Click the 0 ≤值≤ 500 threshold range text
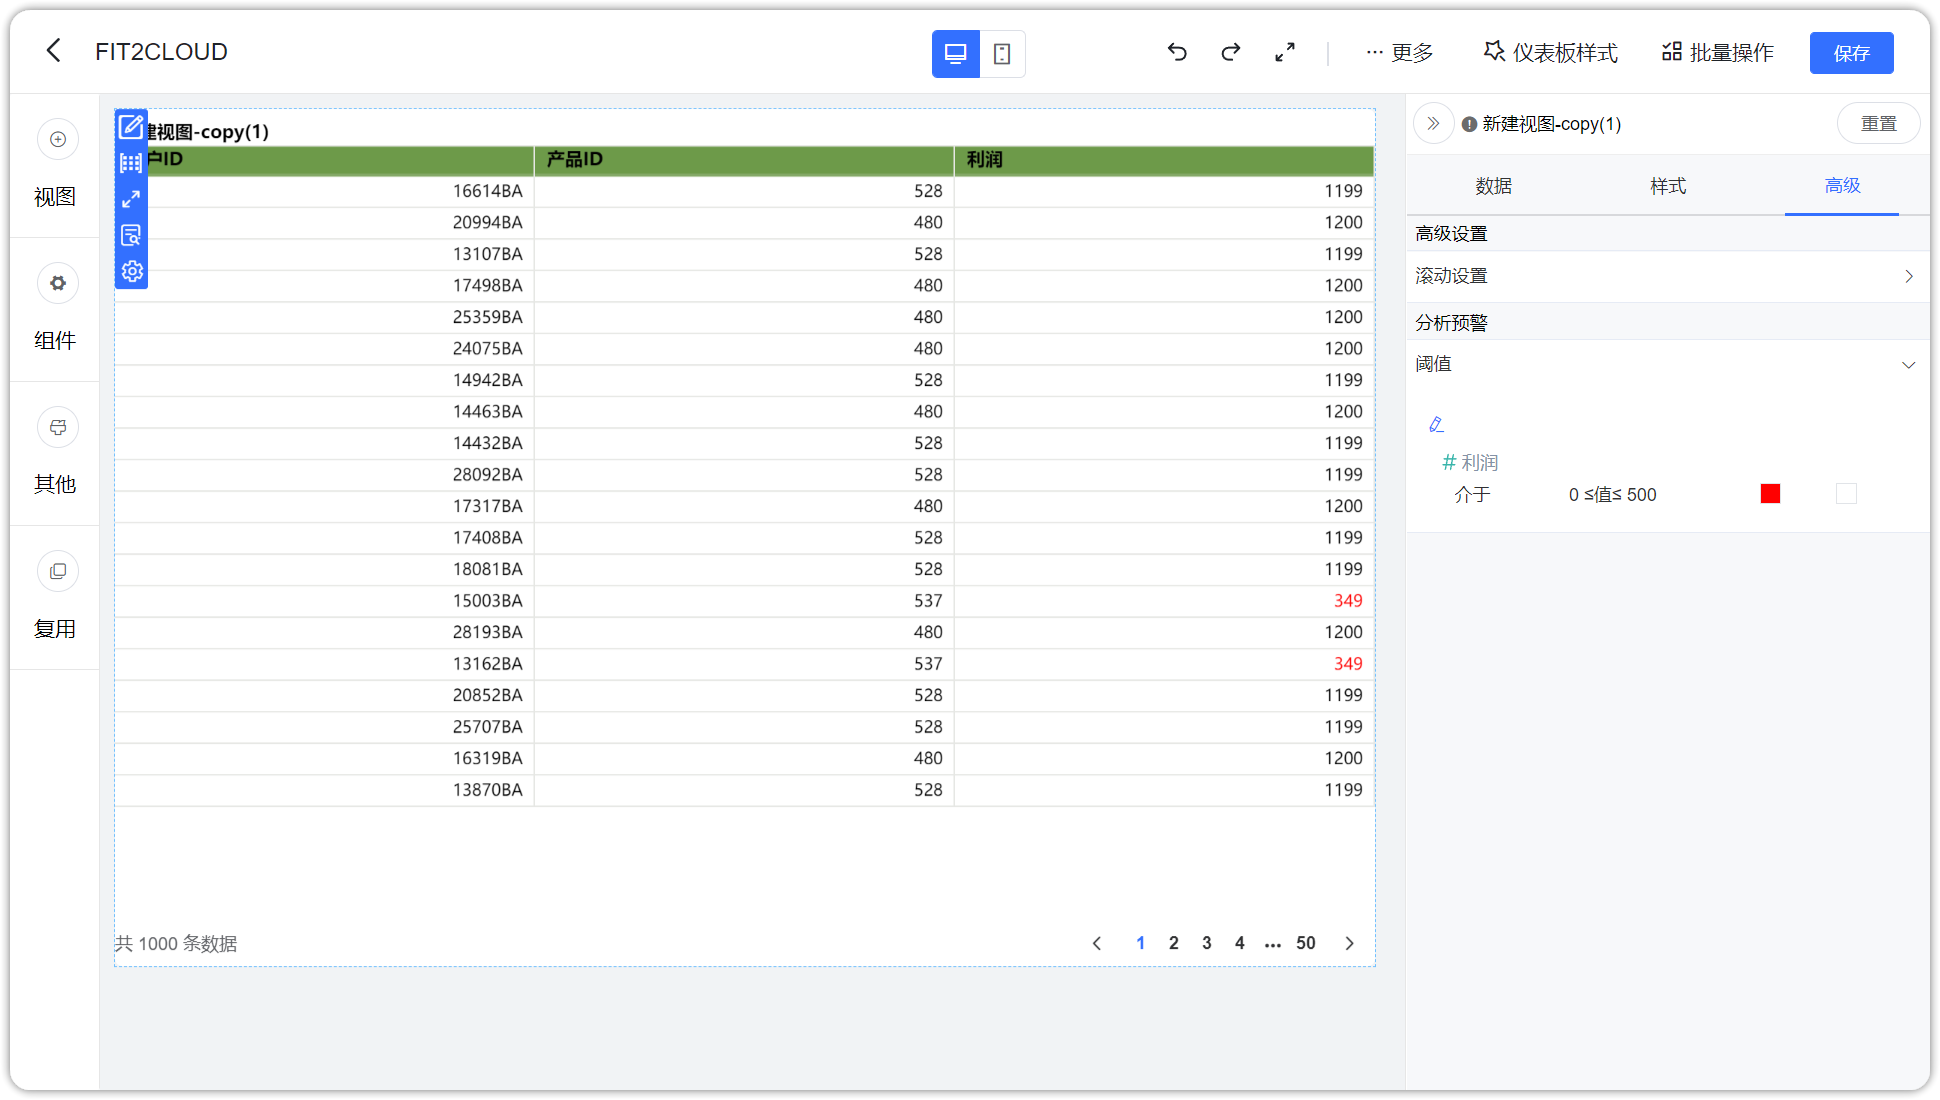Screen dimensions: 1940x1100 pos(1612,495)
